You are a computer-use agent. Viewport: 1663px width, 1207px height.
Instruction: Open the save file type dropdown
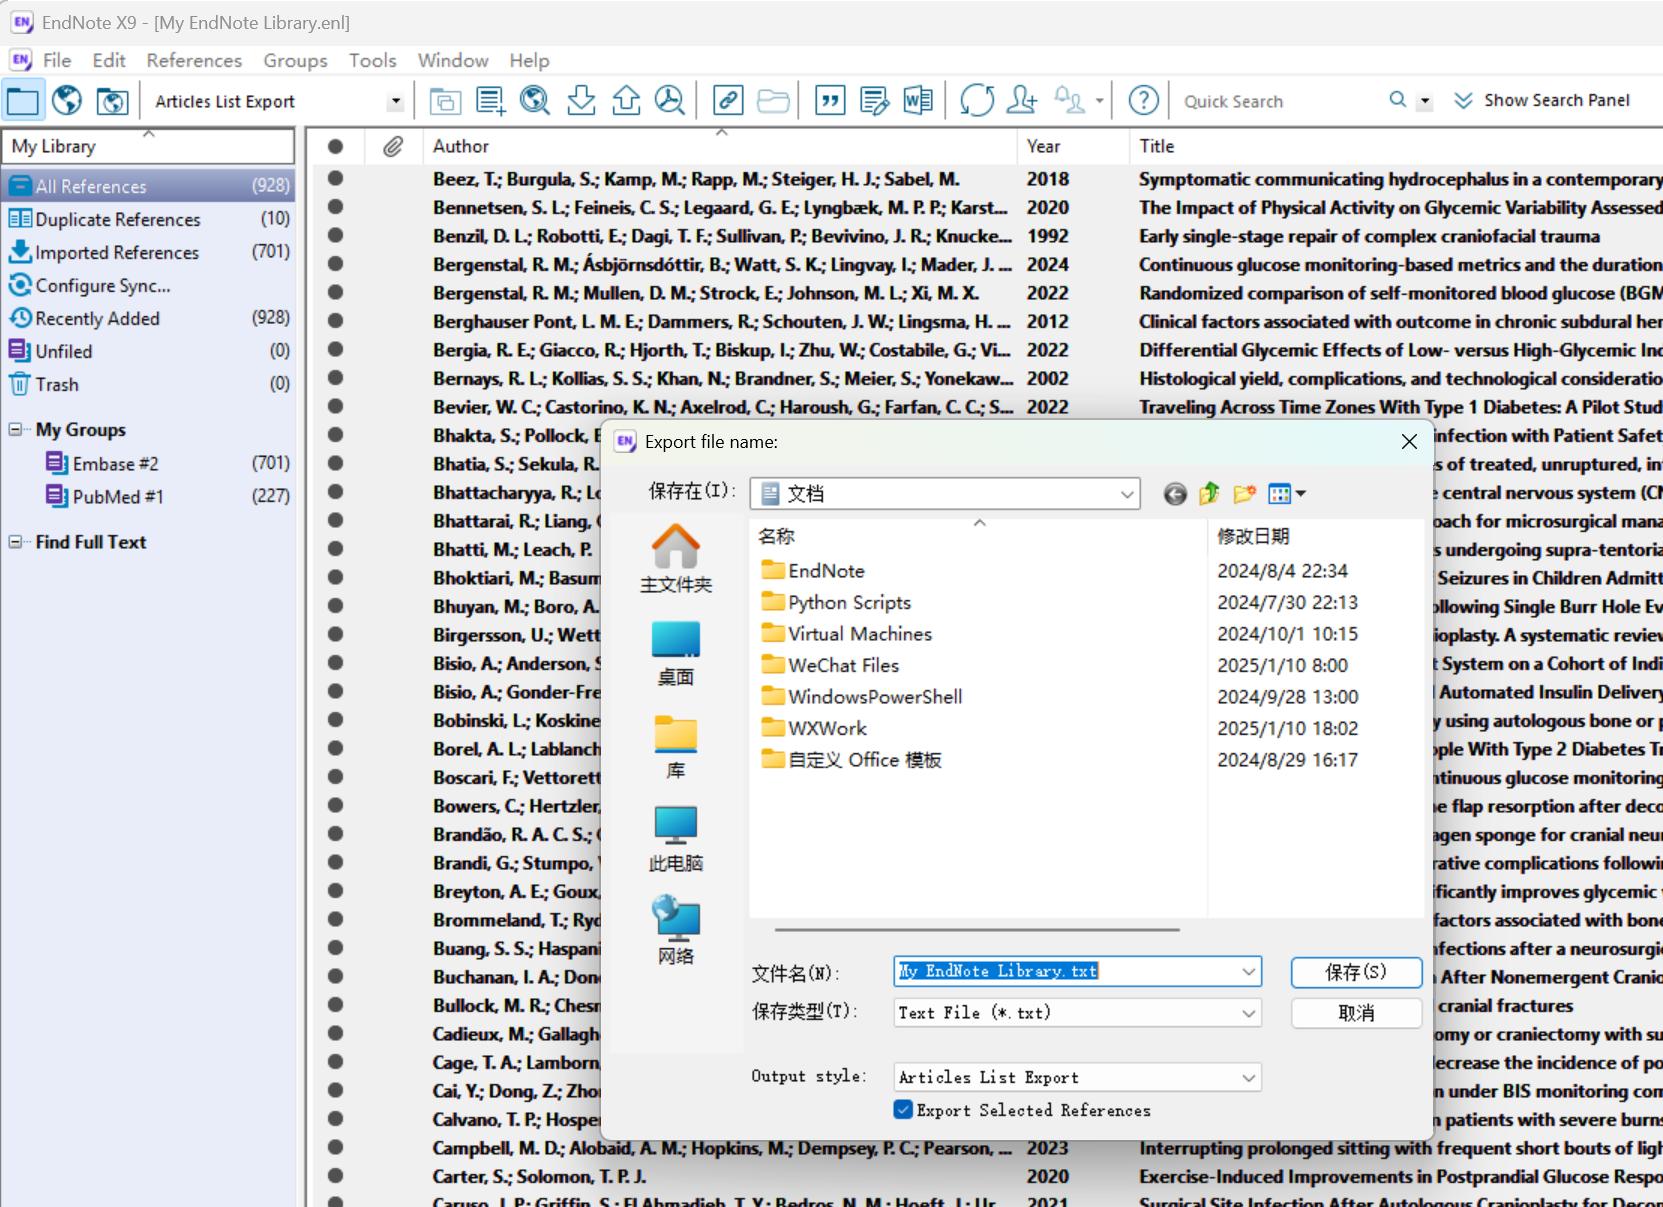(x=1247, y=1013)
